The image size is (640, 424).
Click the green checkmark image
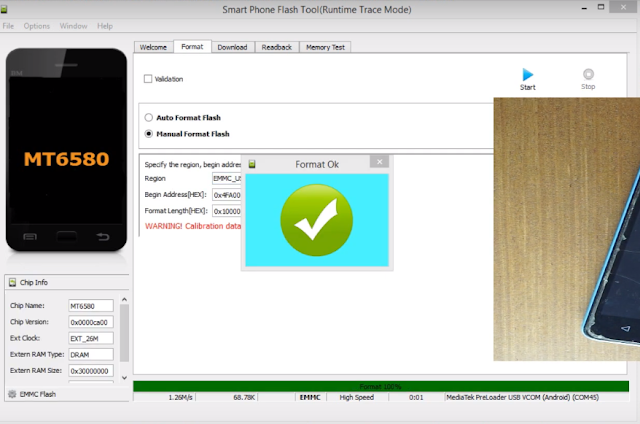[317, 220]
